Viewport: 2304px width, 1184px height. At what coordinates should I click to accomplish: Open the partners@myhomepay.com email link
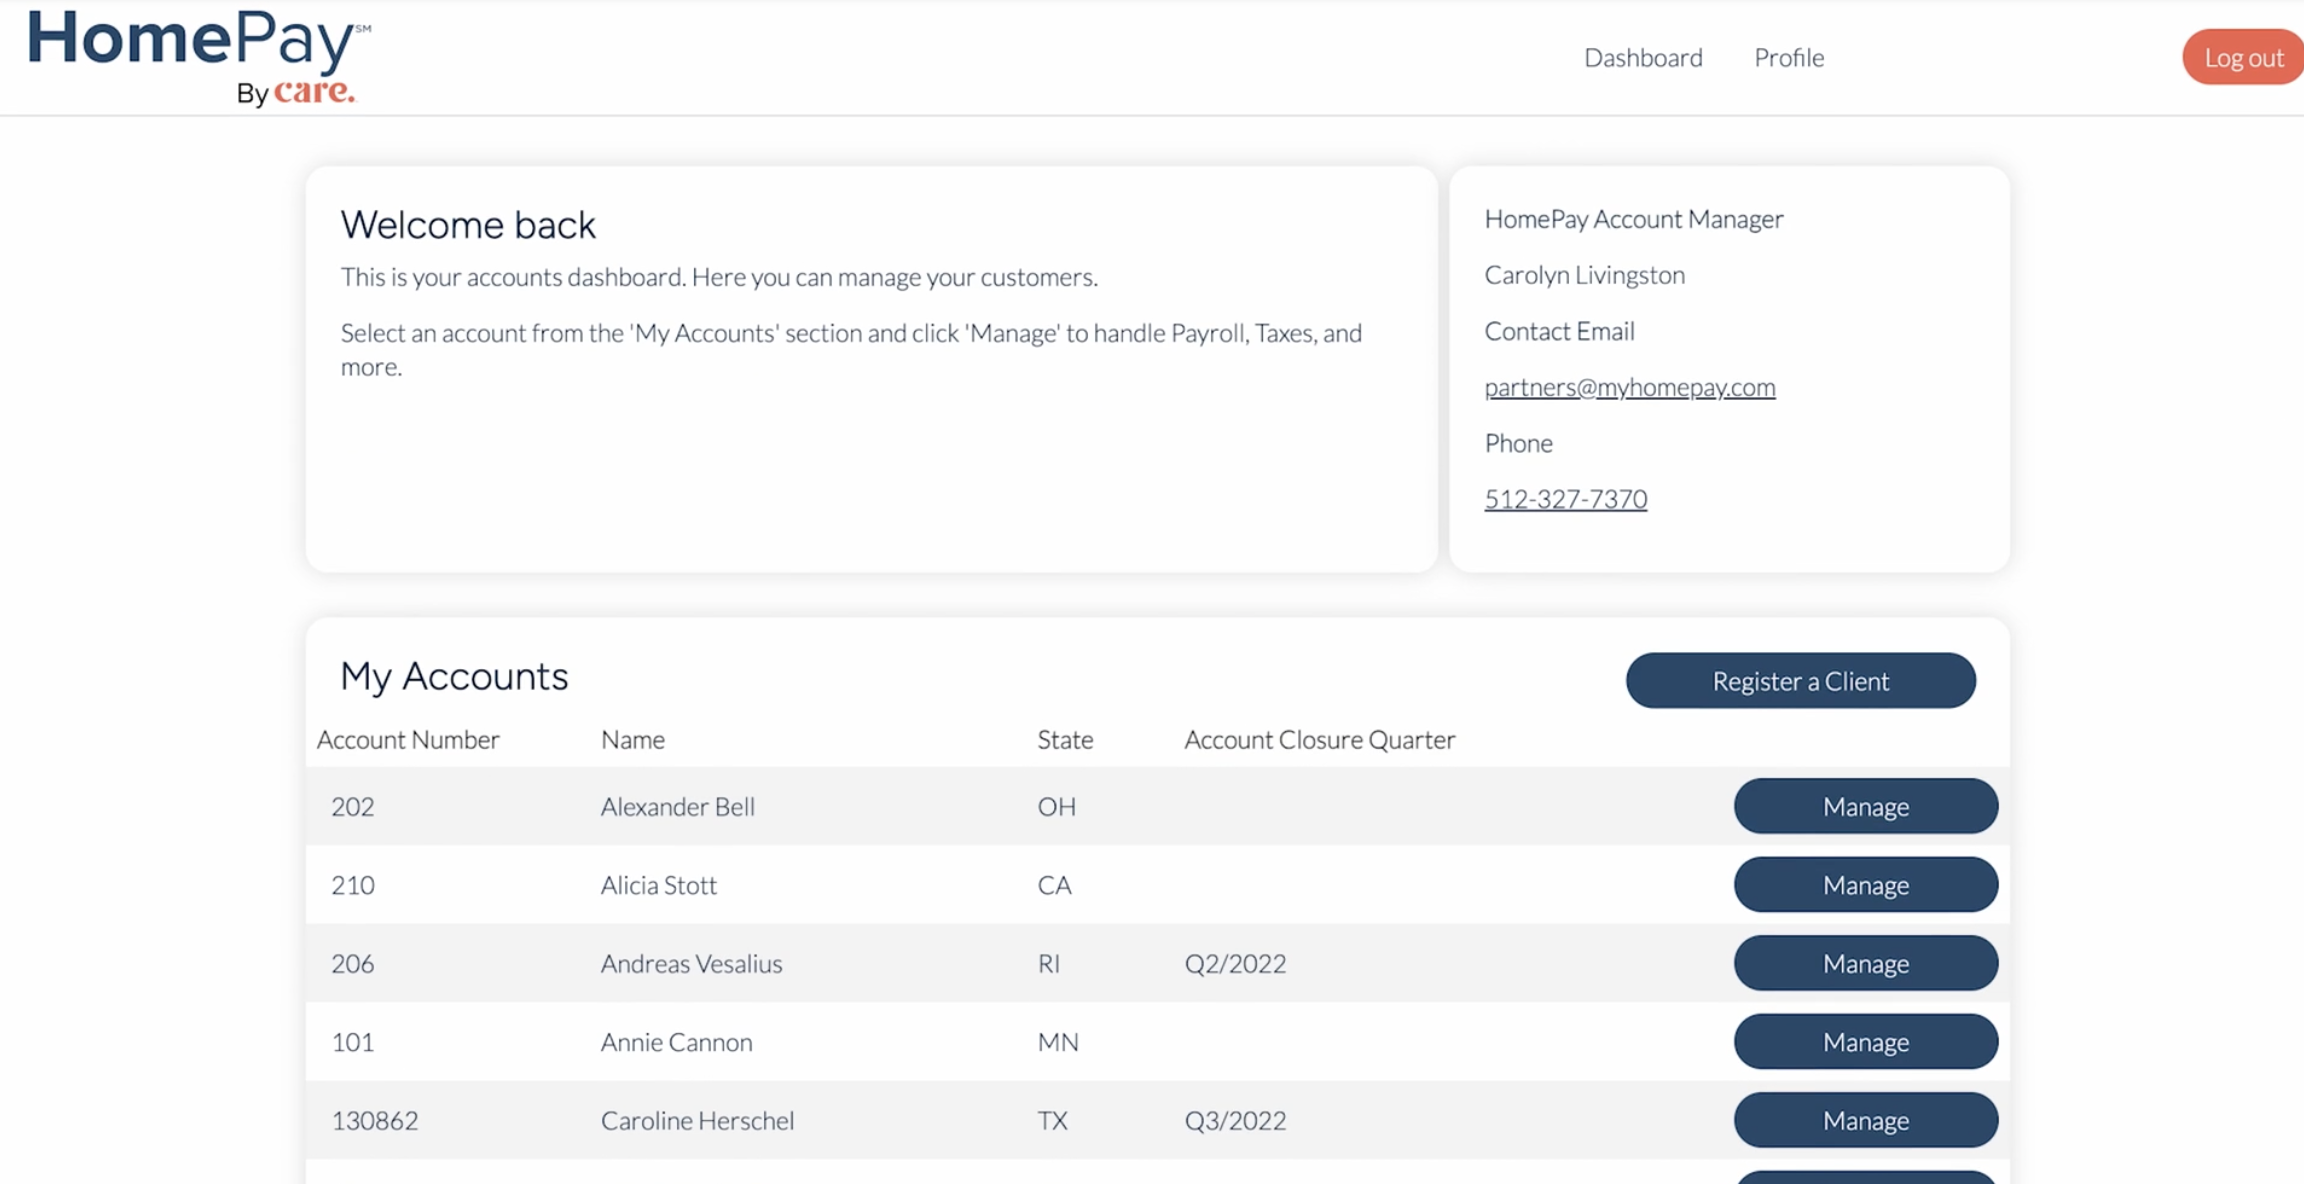point(1629,387)
